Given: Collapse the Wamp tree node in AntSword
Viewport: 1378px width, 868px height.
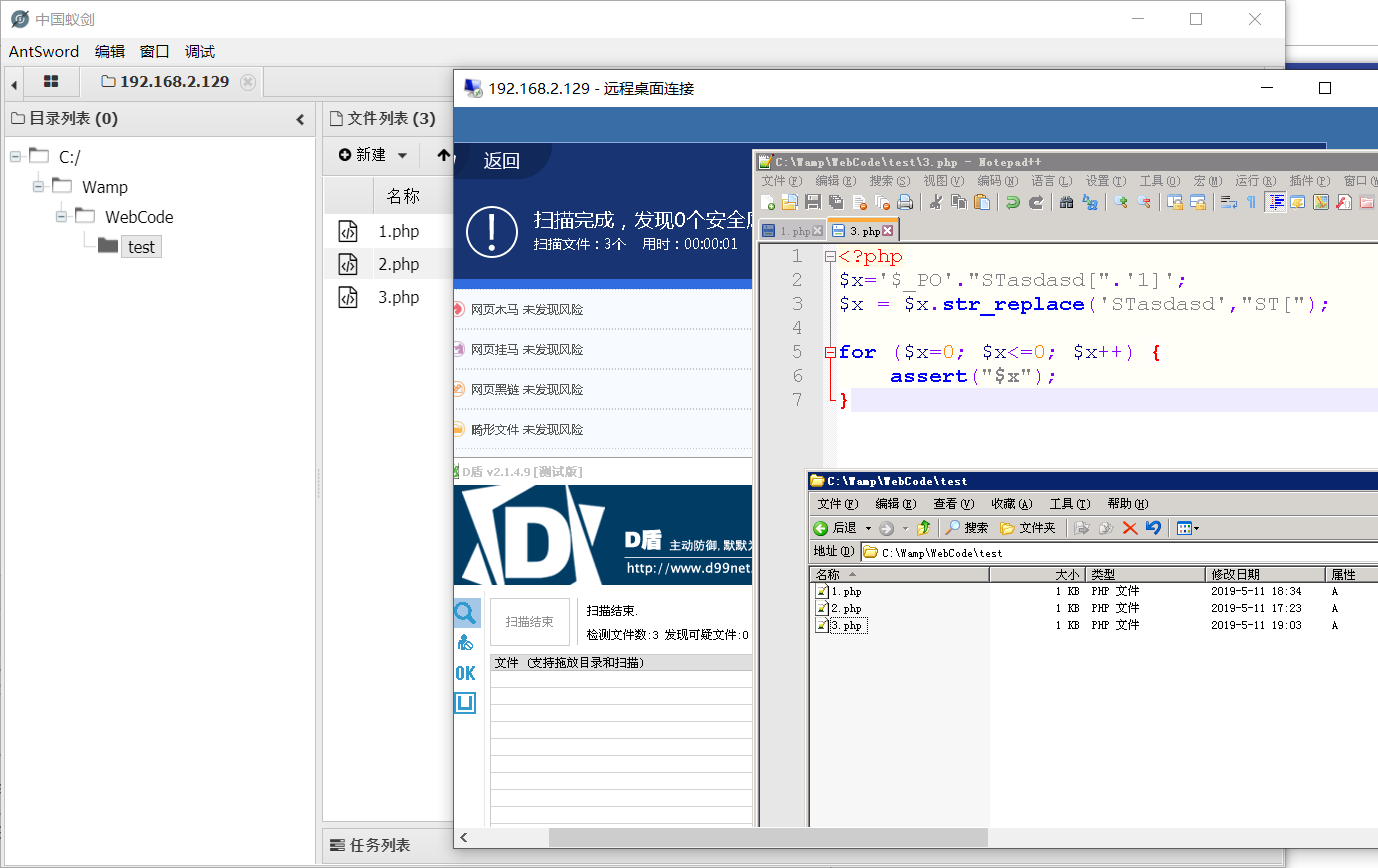Looking at the screenshot, I should 39,186.
